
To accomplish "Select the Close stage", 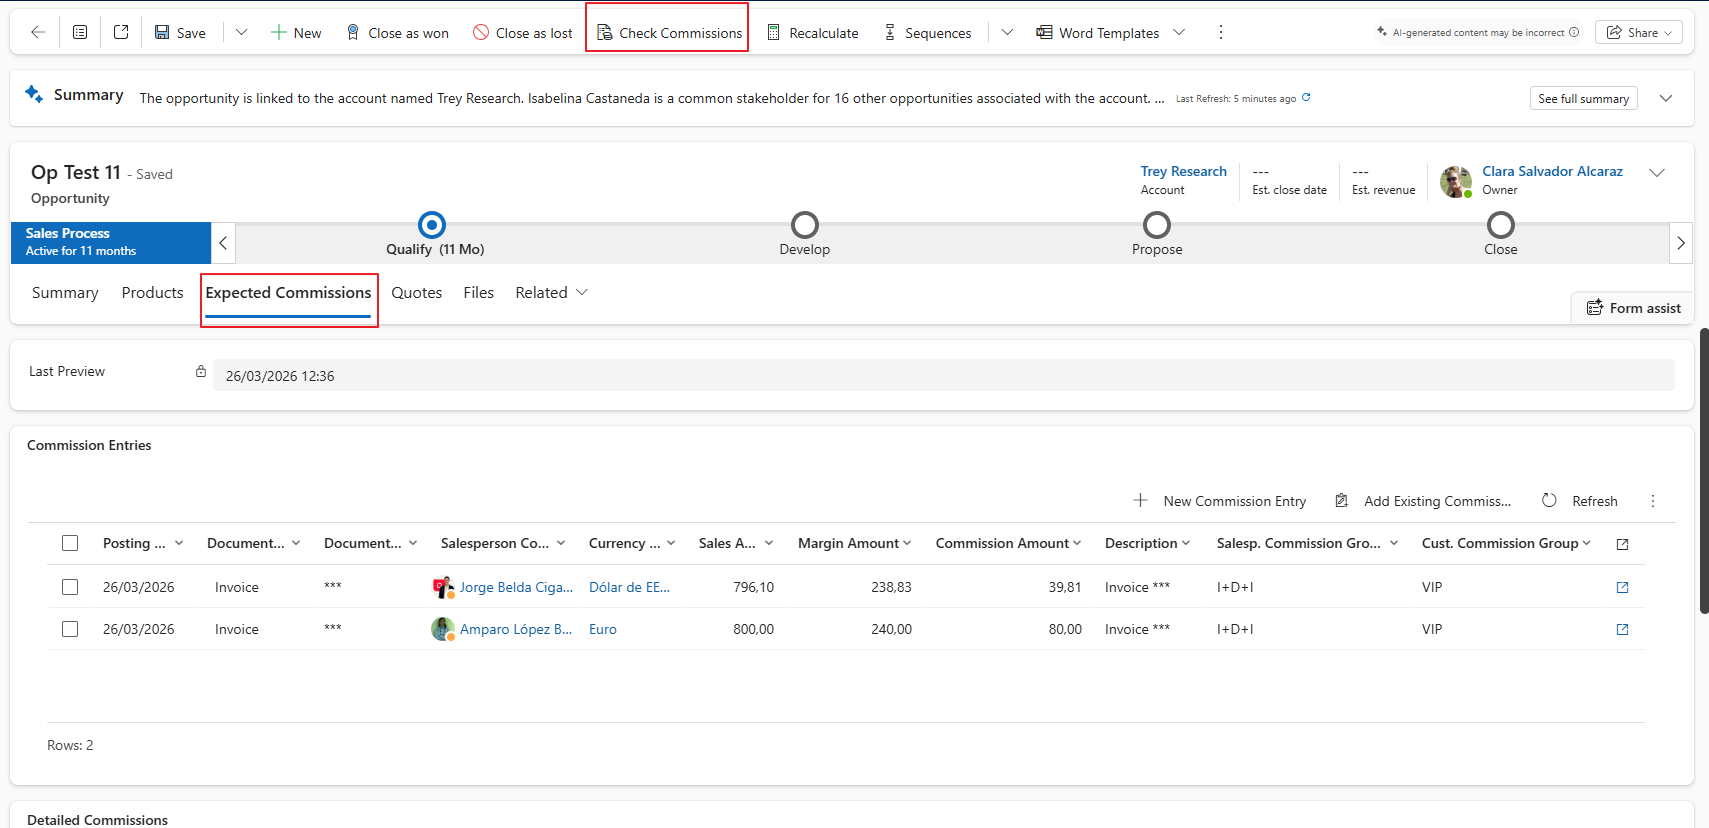I will pos(1501,225).
